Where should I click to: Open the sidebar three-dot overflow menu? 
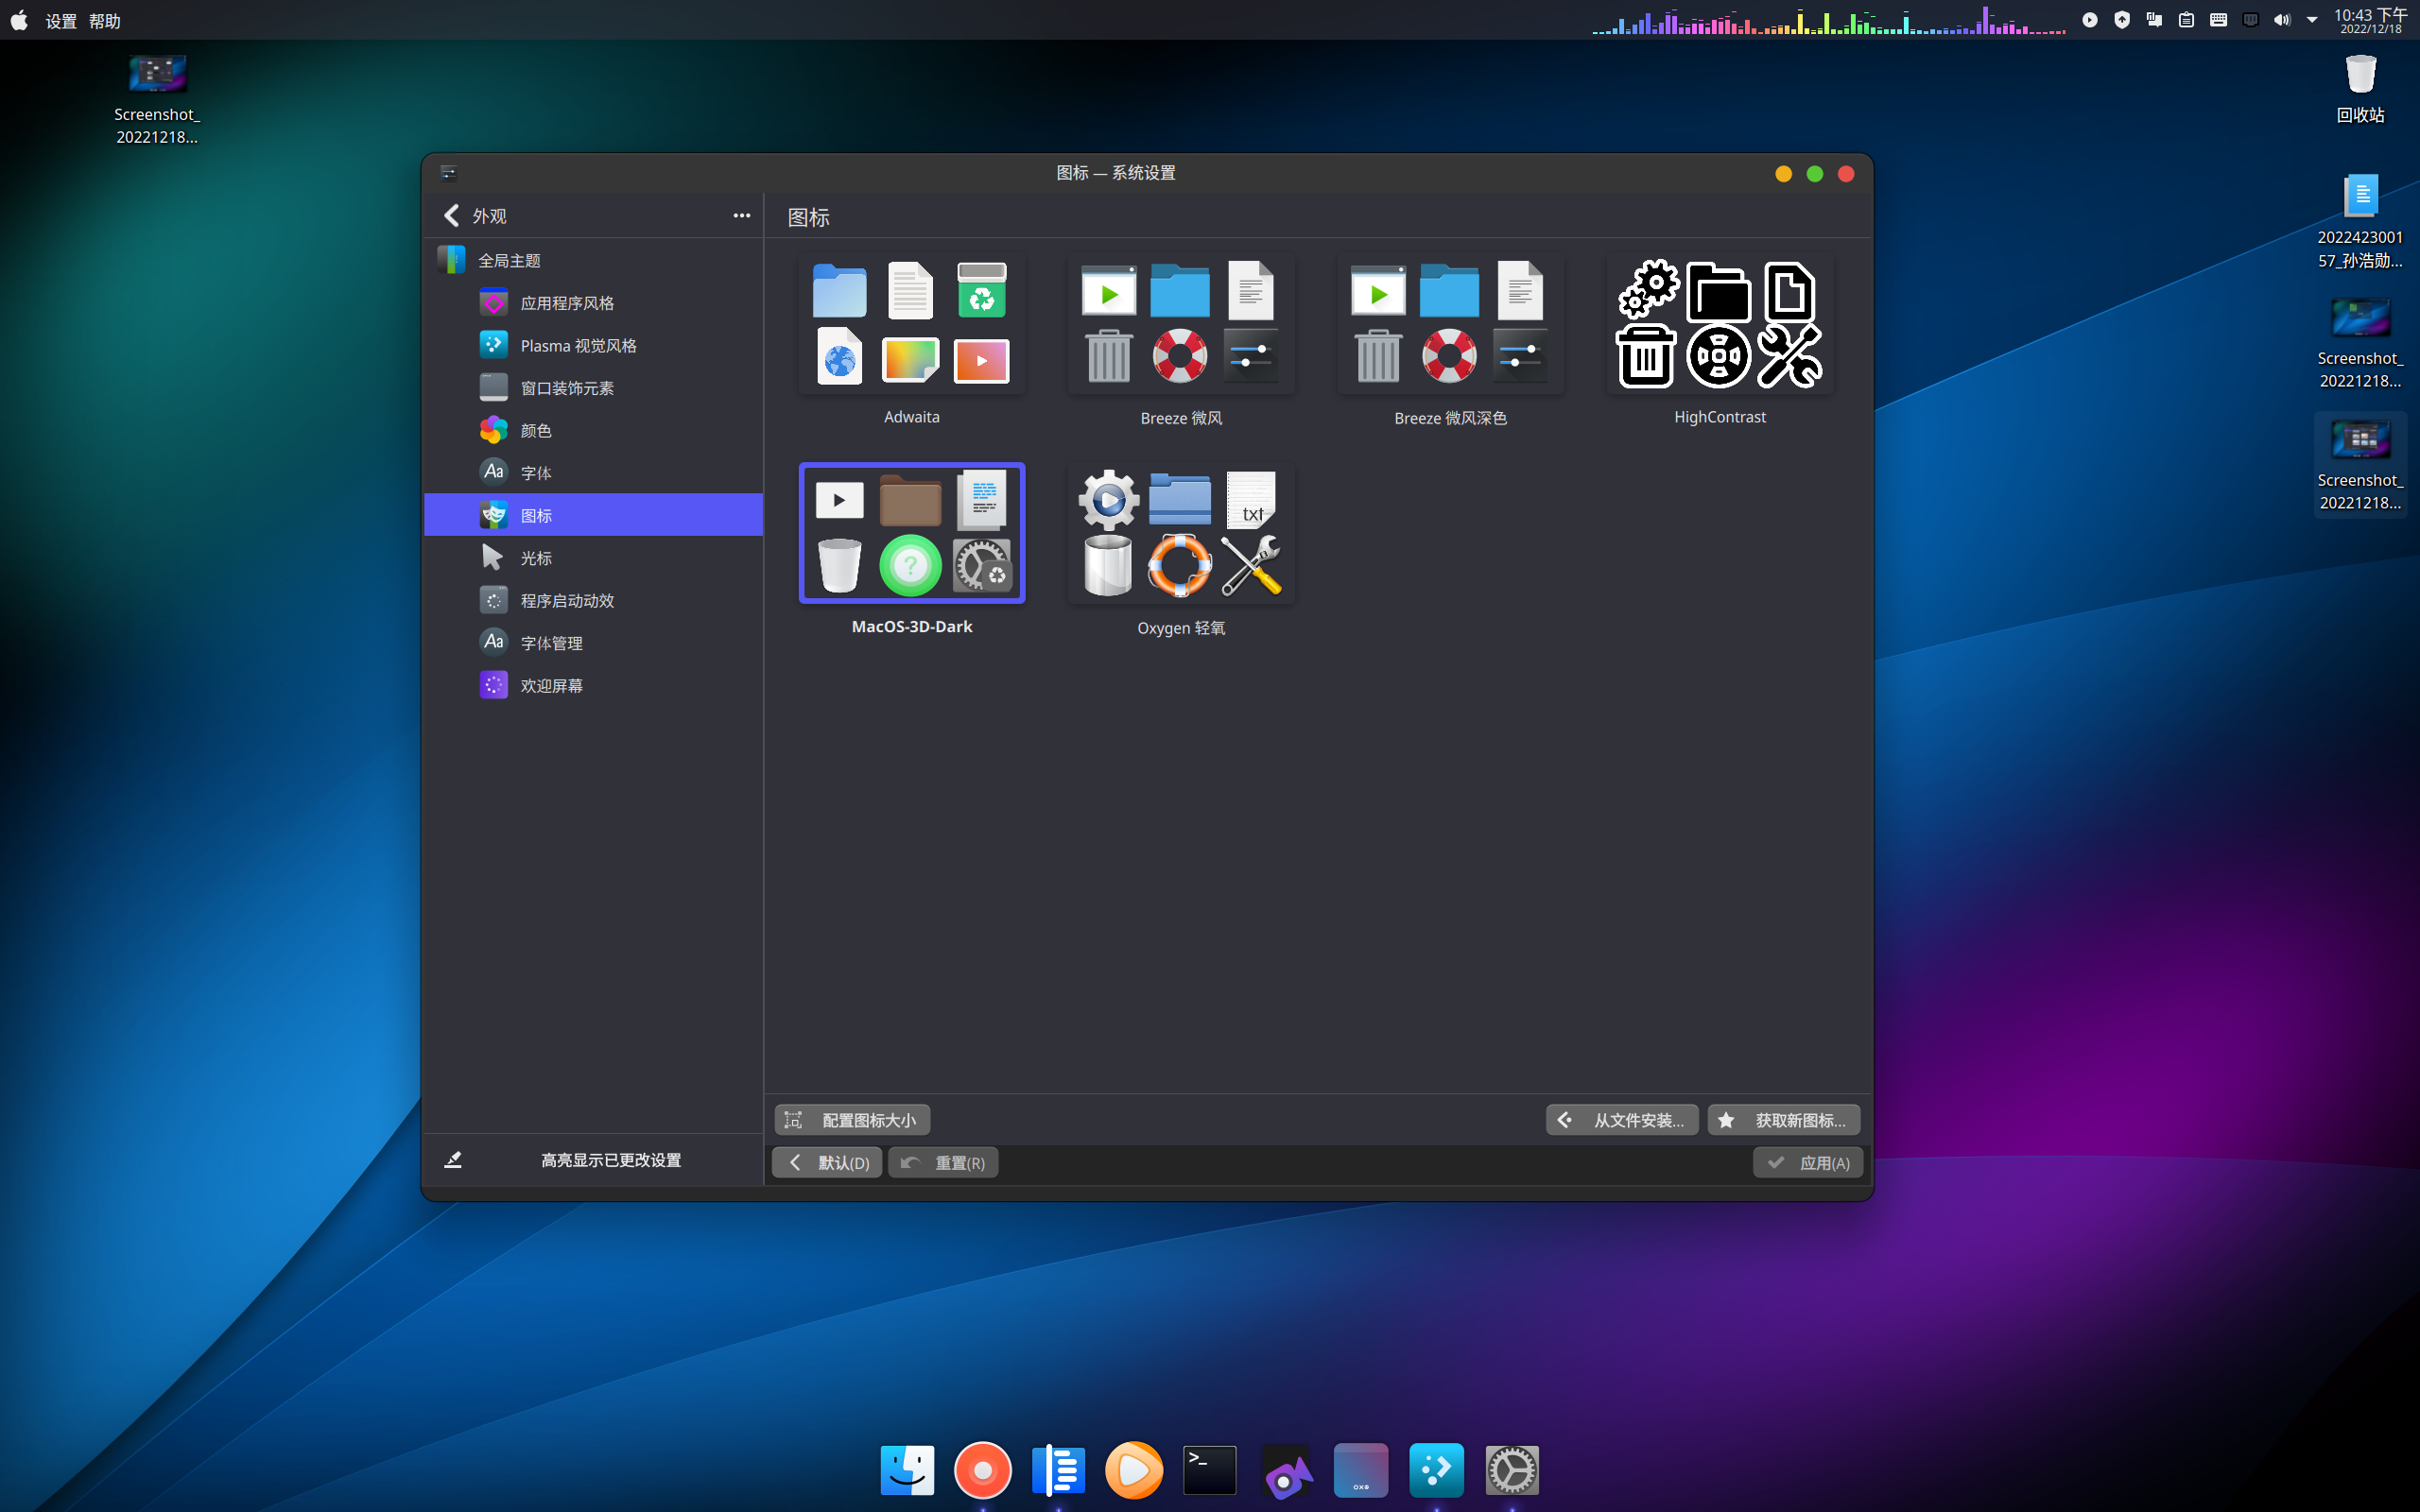741,216
